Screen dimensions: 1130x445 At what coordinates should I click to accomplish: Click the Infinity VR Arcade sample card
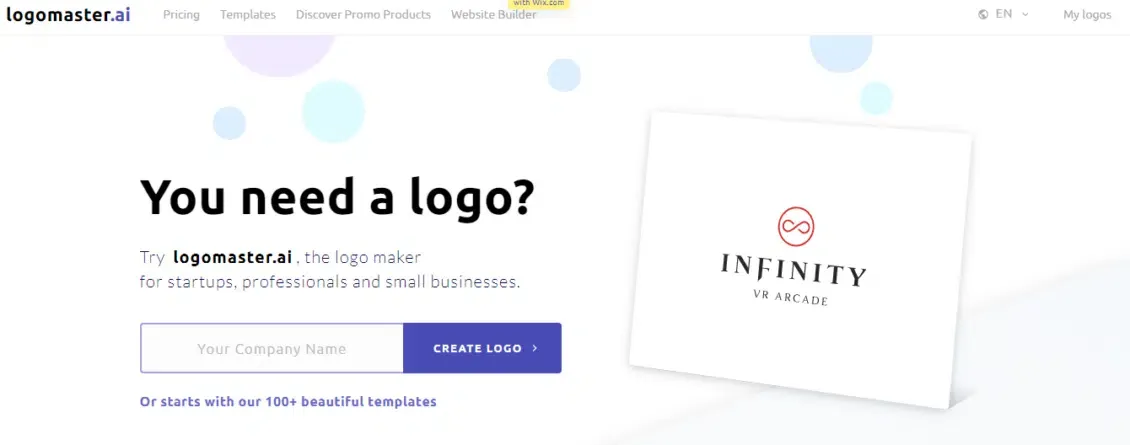(x=800, y=260)
